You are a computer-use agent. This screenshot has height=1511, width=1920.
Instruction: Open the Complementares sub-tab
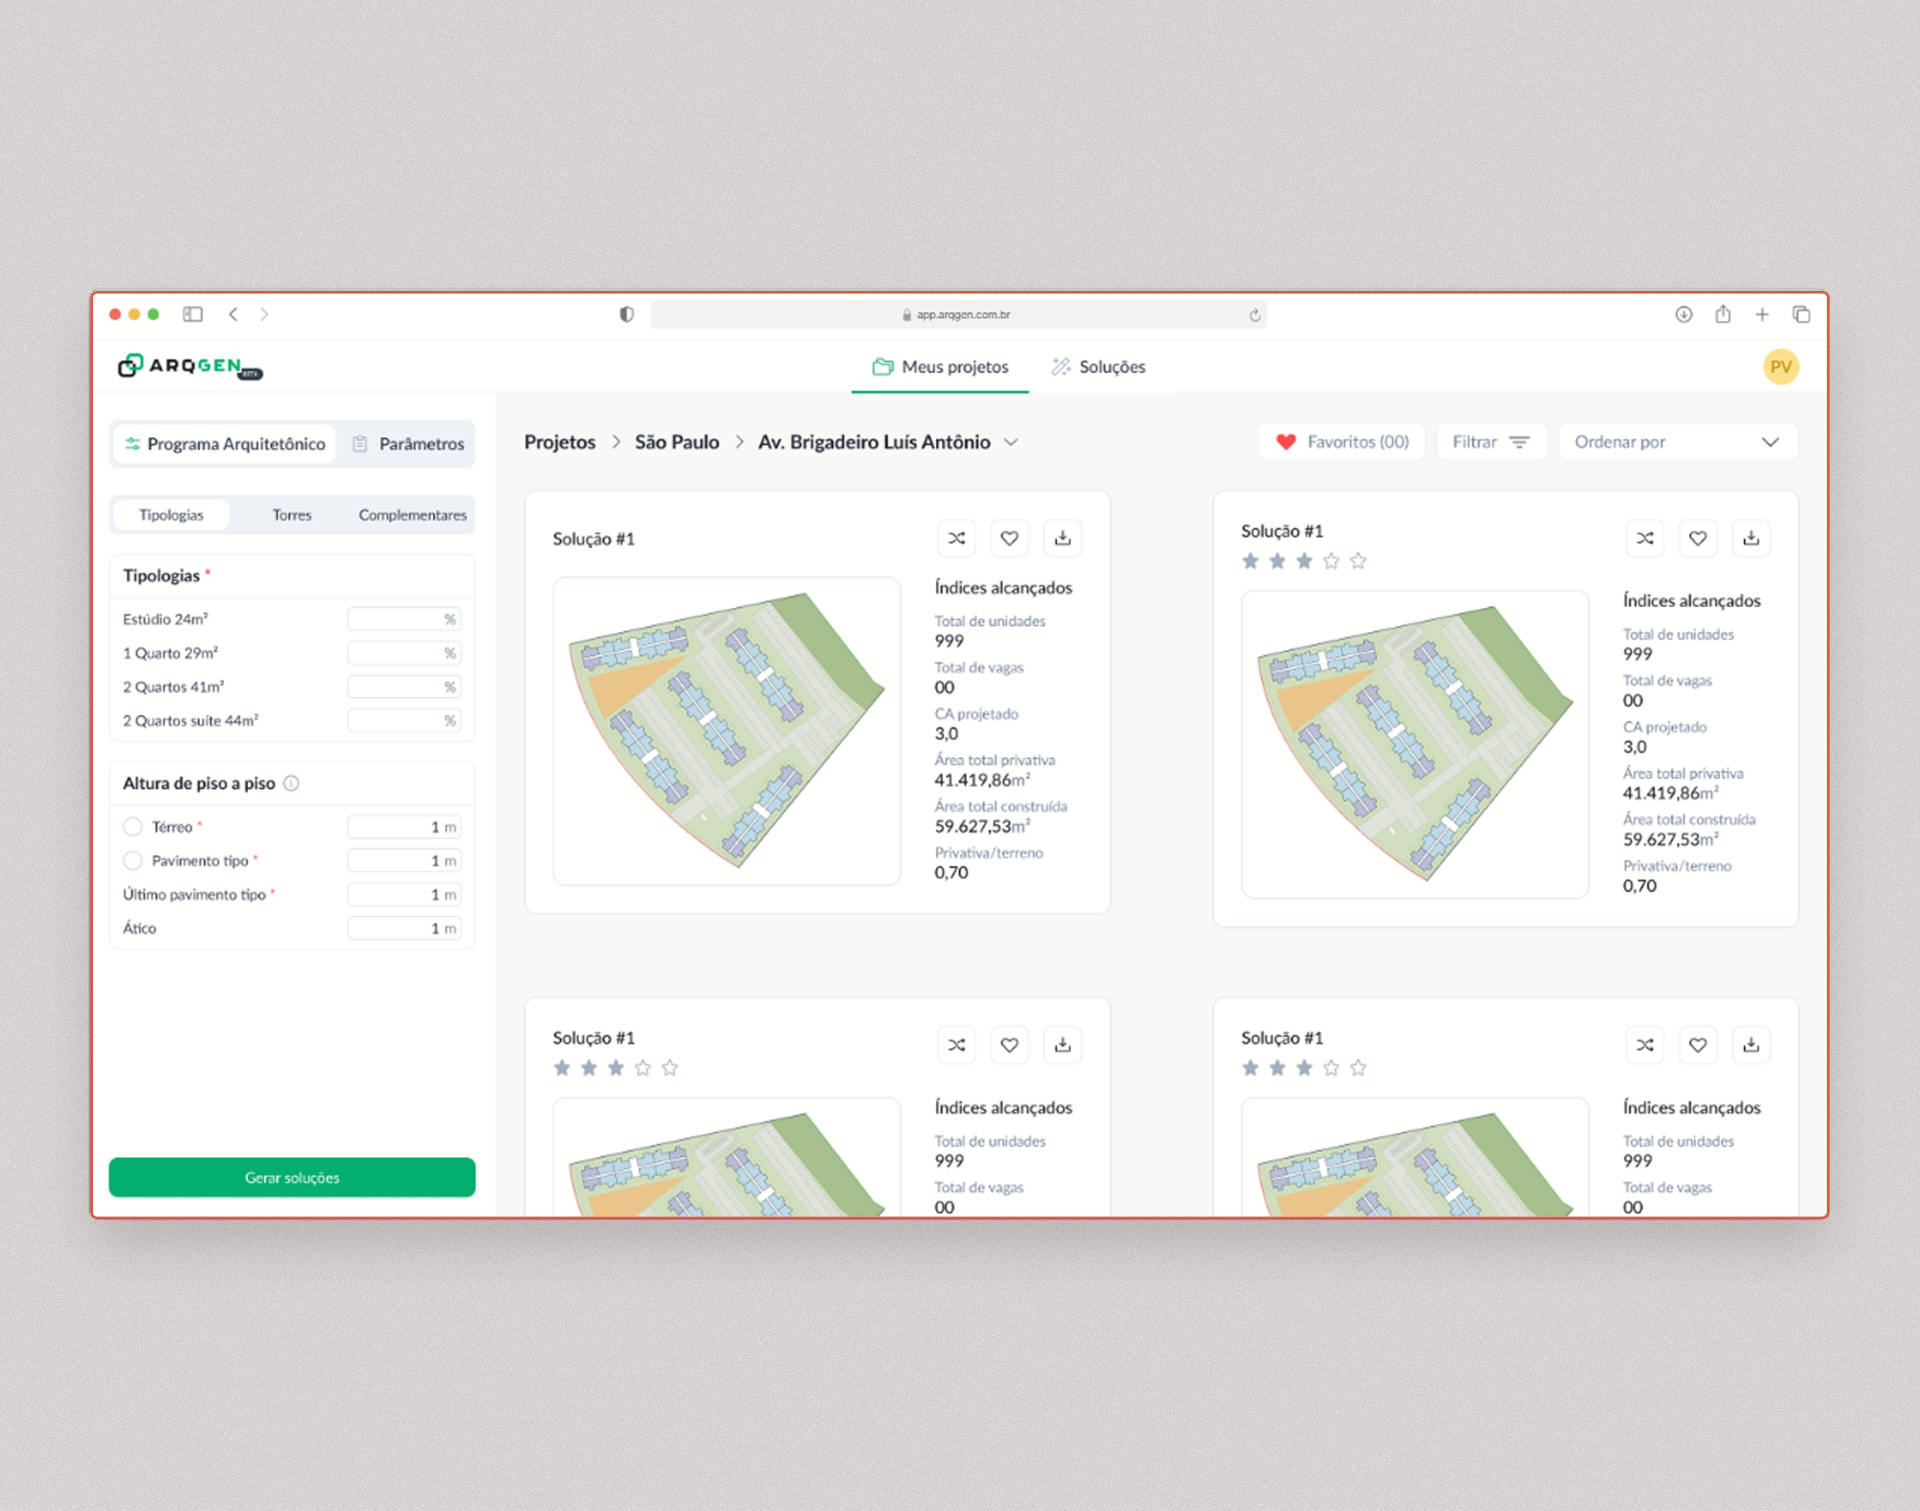pos(412,515)
